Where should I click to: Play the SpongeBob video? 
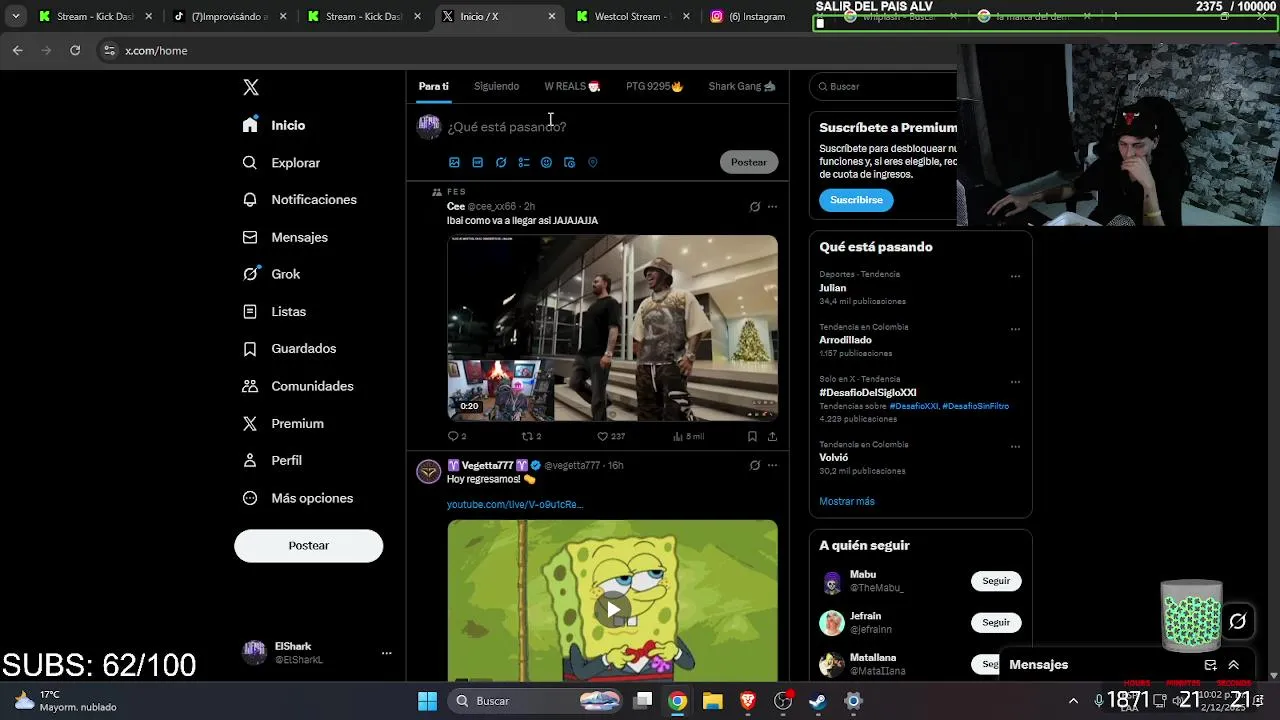click(612, 608)
